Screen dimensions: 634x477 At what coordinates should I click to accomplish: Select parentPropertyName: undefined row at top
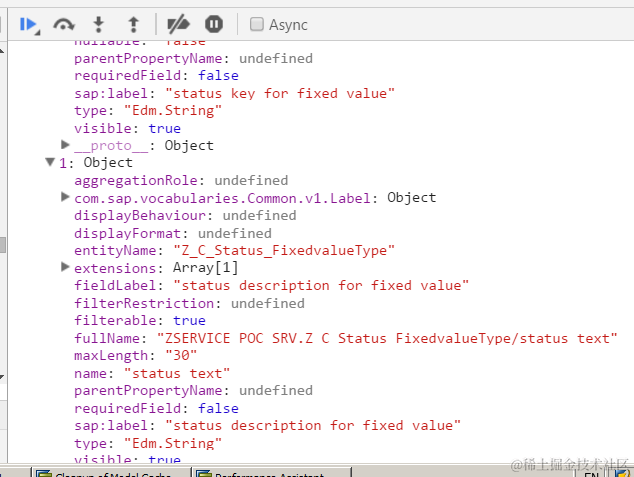click(x=193, y=58)
